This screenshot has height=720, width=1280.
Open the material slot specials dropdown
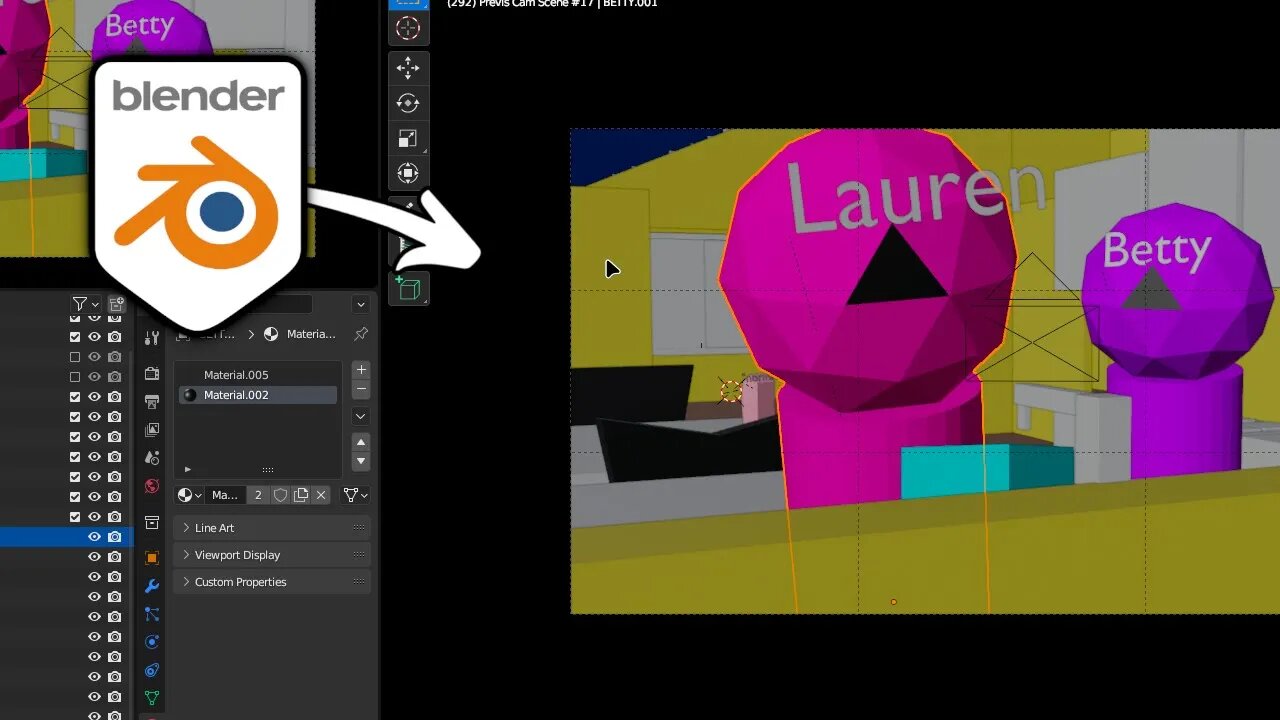[362, 416]
